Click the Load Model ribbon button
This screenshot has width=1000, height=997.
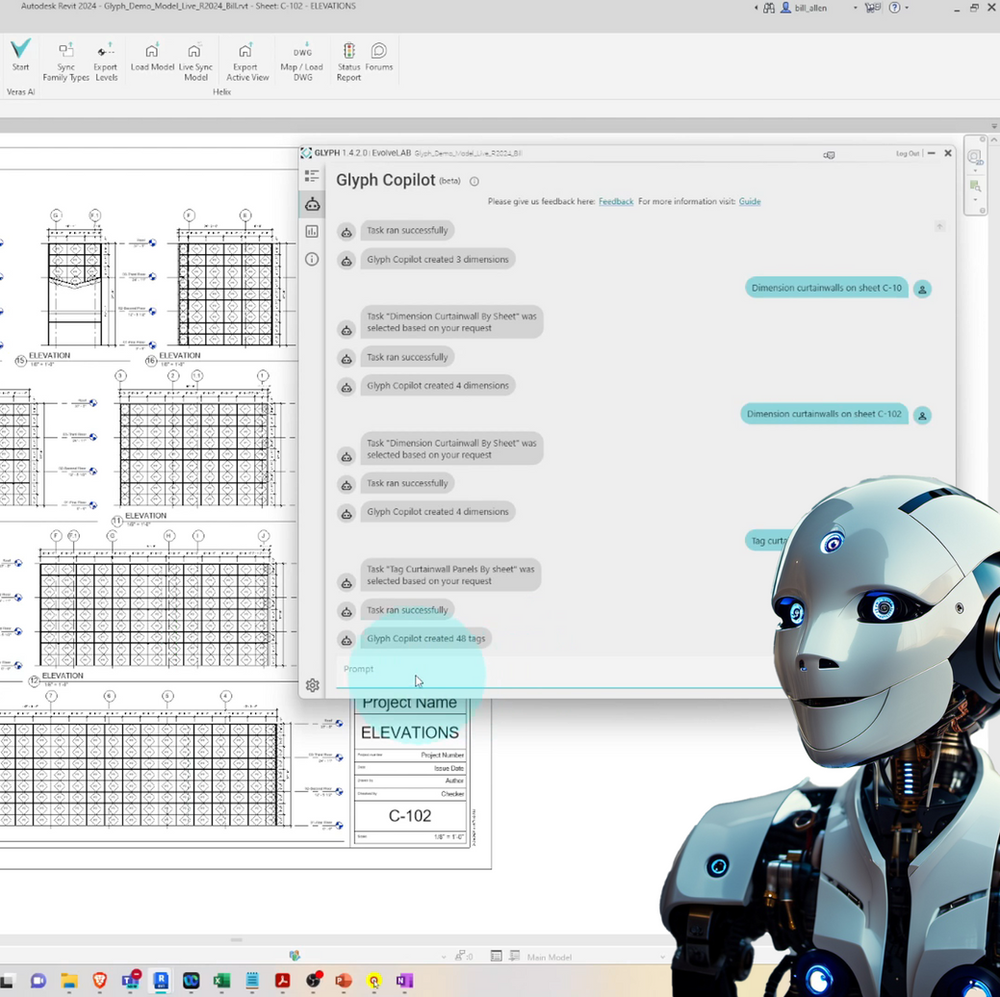pos(152,56)
